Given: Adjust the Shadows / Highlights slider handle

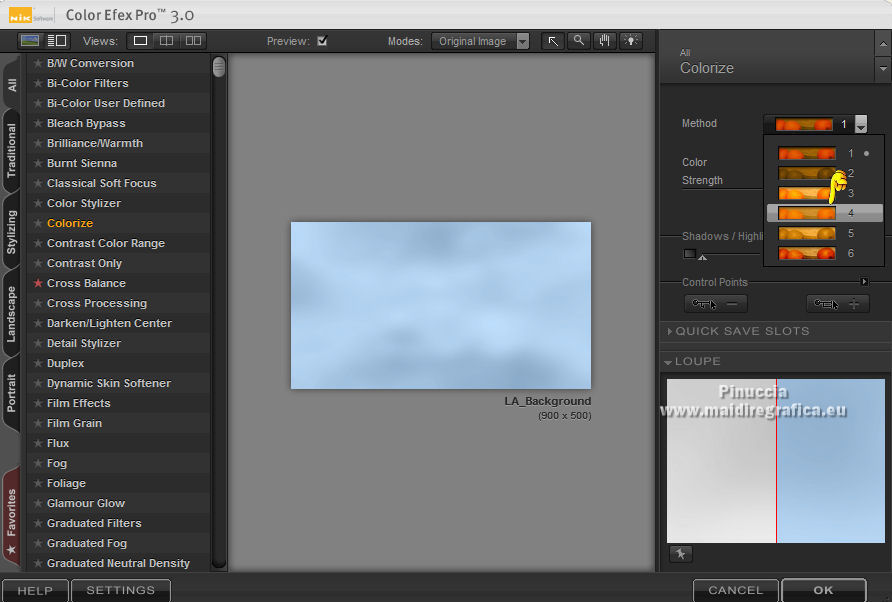Looking at the screenshot, I should (x=703, y=258).
